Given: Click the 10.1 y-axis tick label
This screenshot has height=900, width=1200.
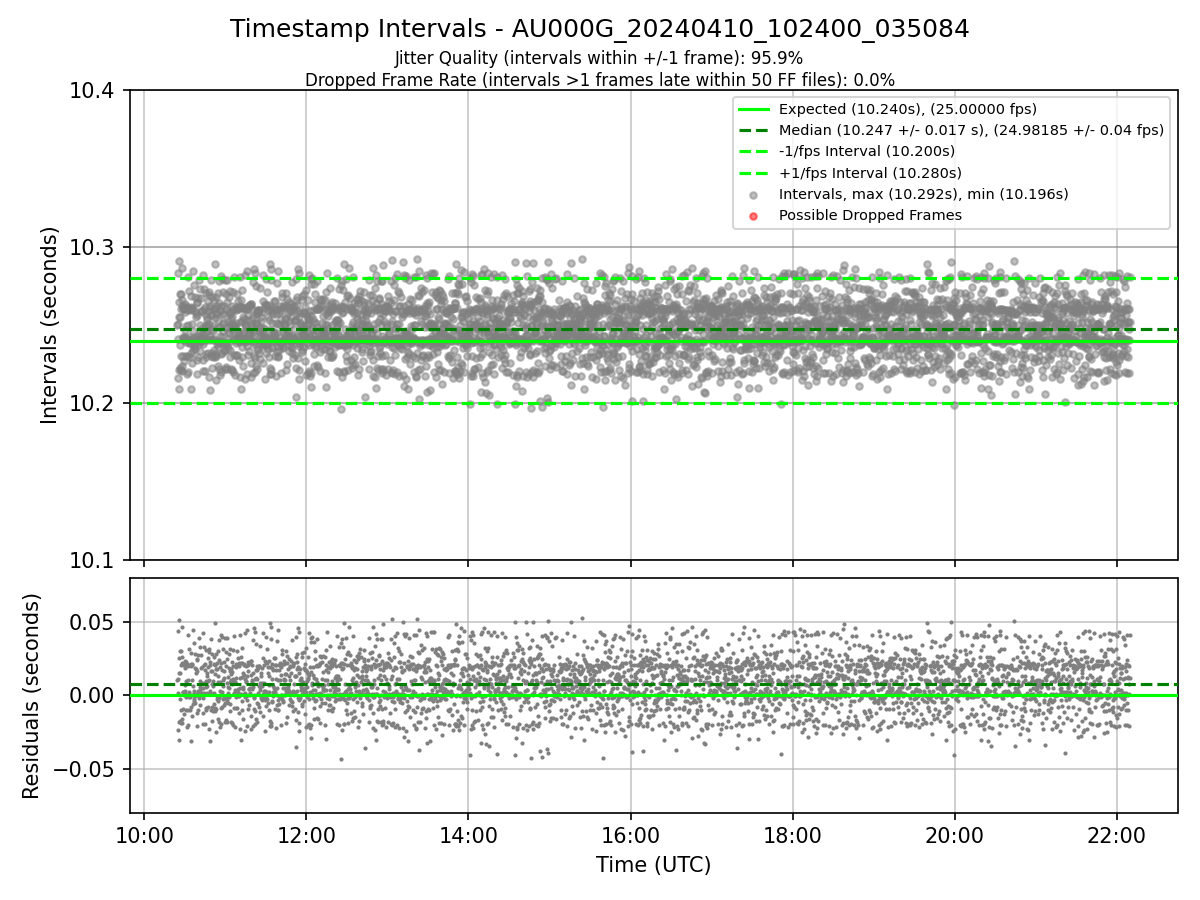Looking at the screenshot, I should click(94, 560).
